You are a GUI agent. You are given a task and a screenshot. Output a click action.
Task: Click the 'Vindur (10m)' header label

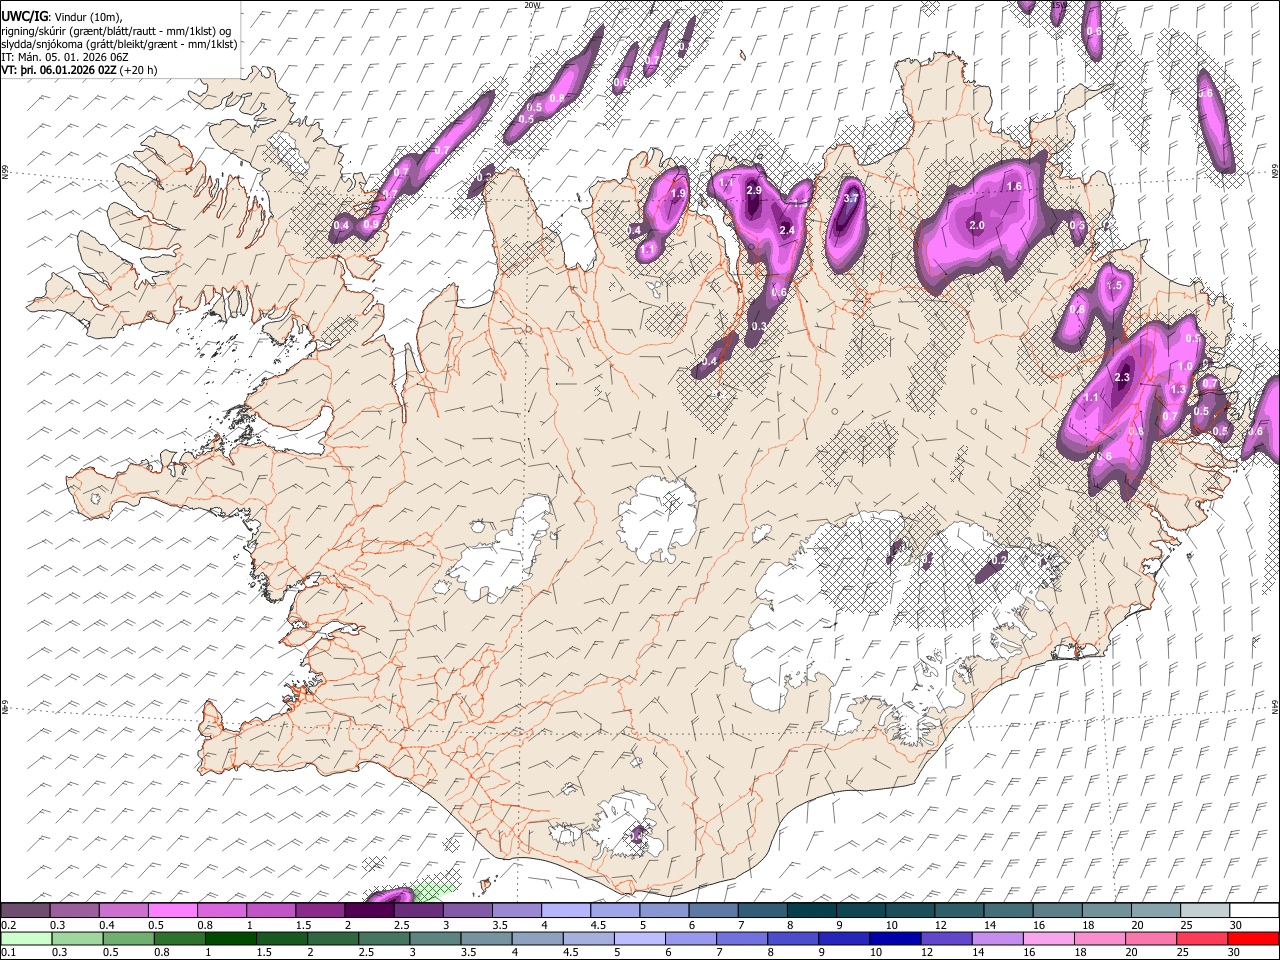(x=87, y=17)
